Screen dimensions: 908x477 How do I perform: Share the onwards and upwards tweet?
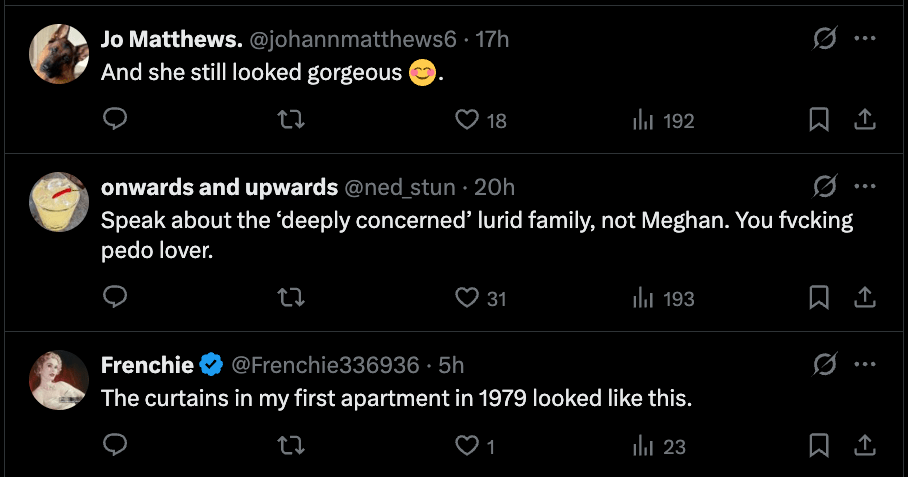866,298
